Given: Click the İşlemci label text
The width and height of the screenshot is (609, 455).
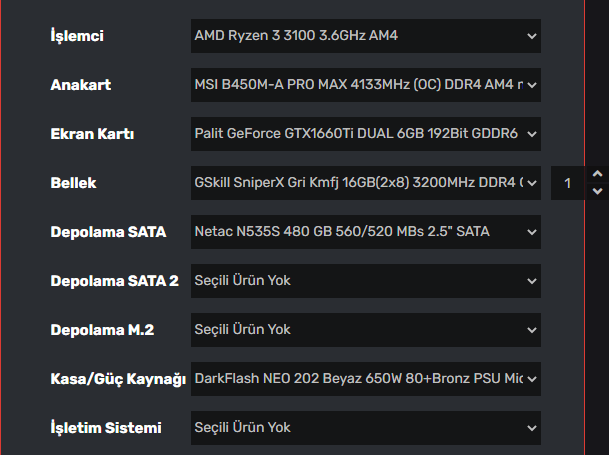Looking at the screenshot, I should click(77, 37).
